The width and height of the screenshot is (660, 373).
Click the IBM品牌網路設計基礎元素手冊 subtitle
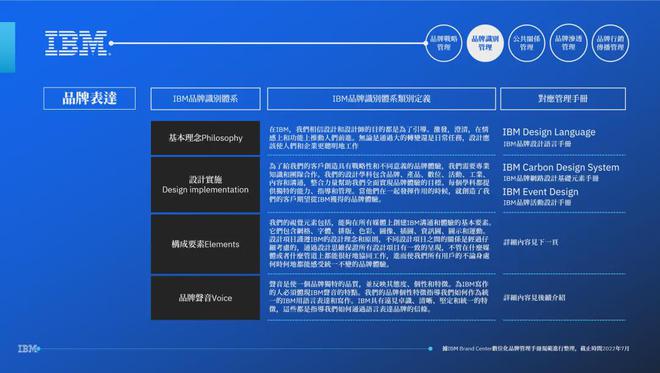click(551, 179)
